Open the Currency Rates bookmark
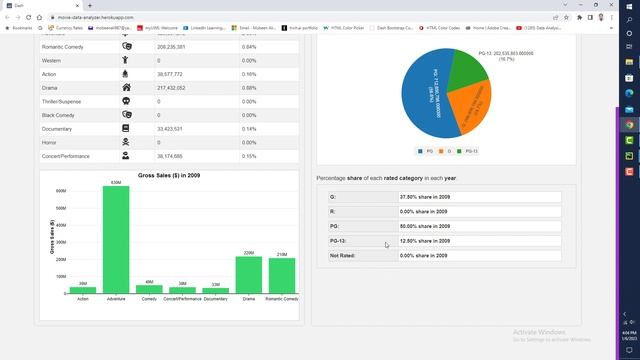This screenshot has height=360, width=640. pos(65,28)
